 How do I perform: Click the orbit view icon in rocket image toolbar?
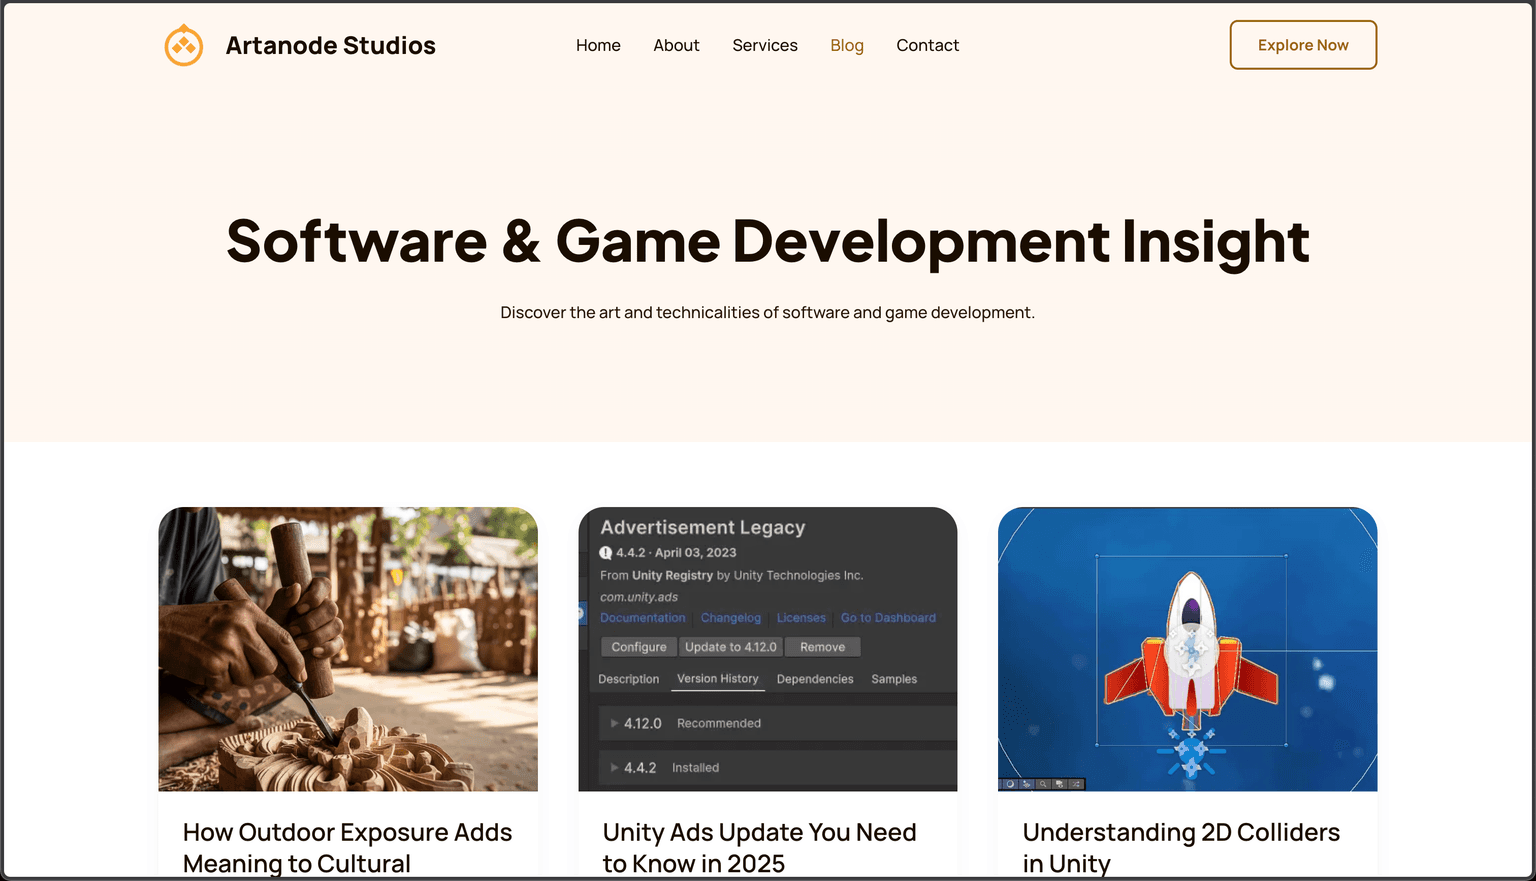1010,784
